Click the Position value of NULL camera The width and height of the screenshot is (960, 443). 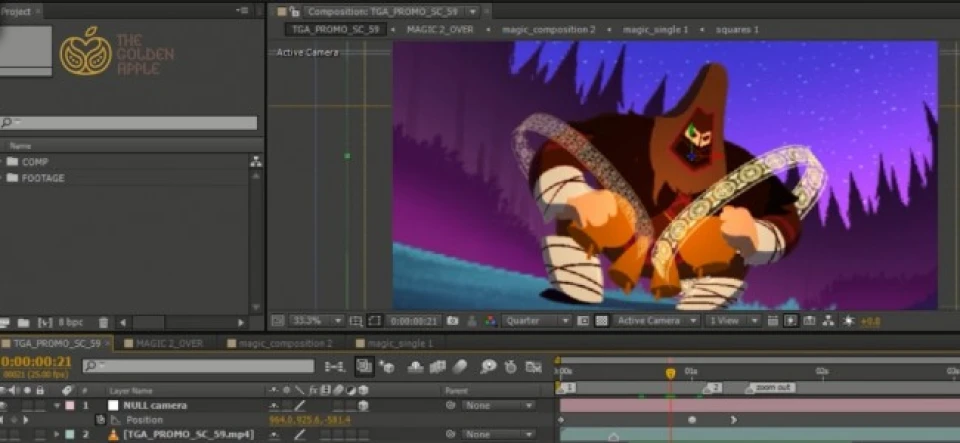310,420
